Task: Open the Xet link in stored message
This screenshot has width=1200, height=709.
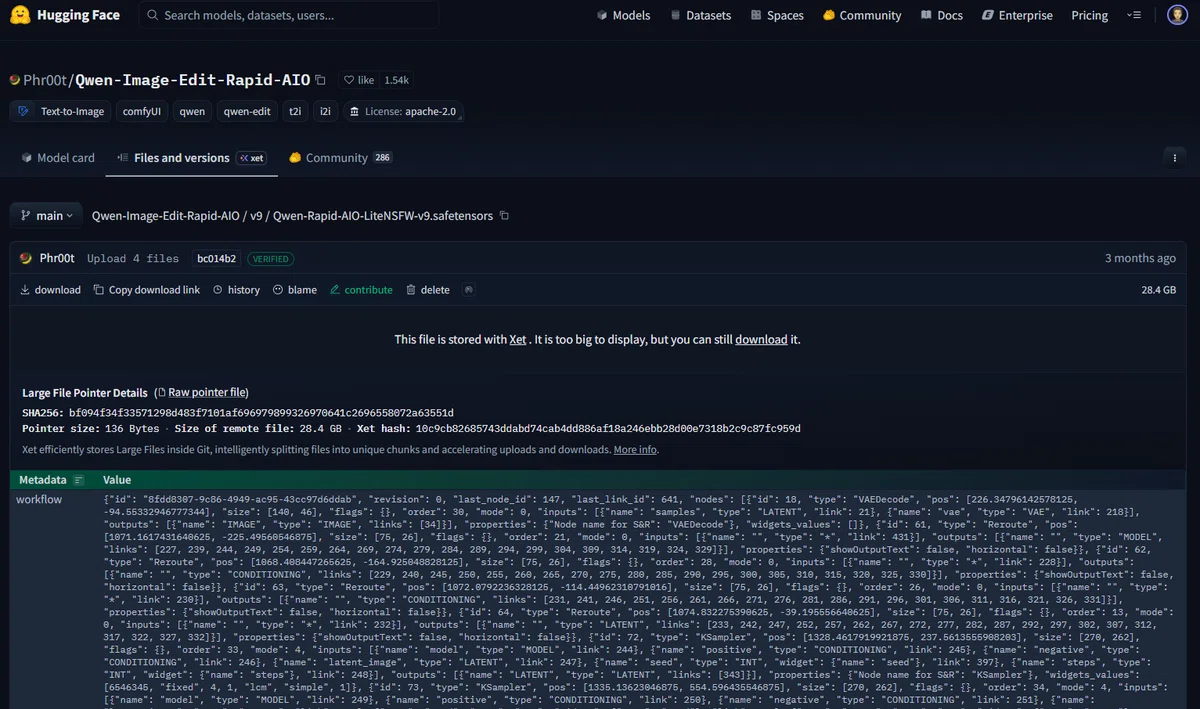Action: click(518, 339)
